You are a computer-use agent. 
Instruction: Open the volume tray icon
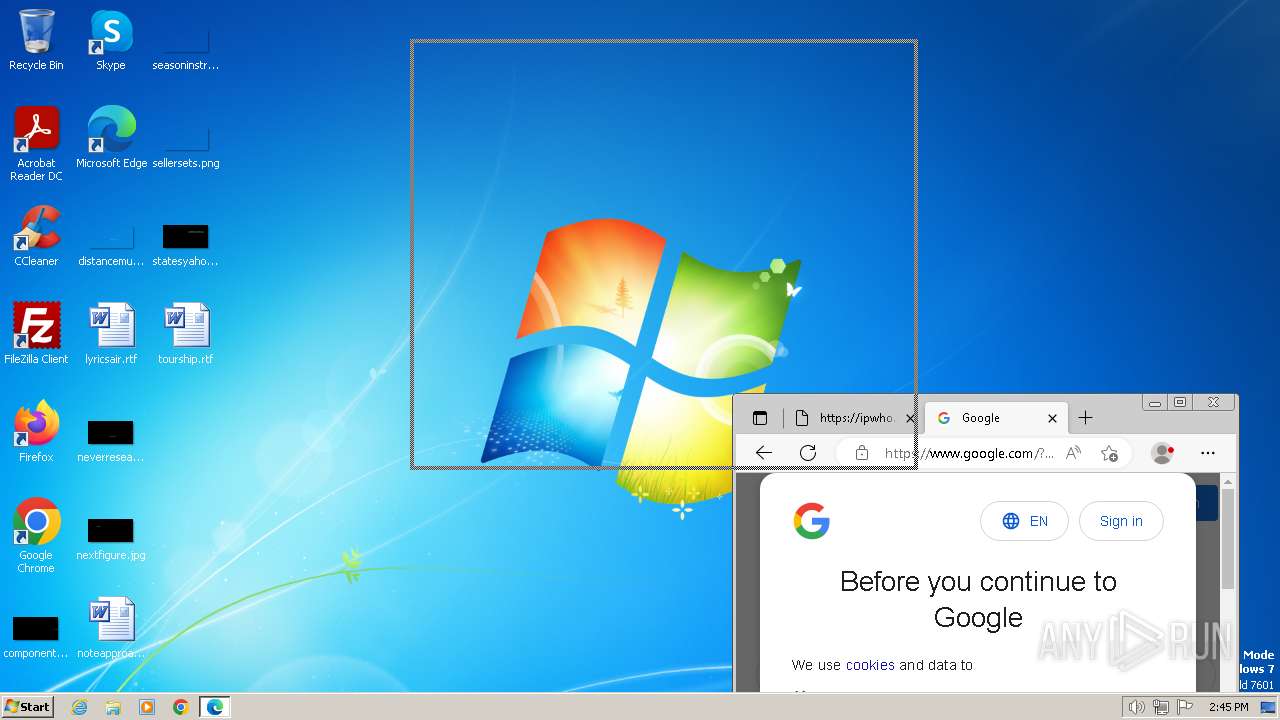click(x=1136, y=707)
